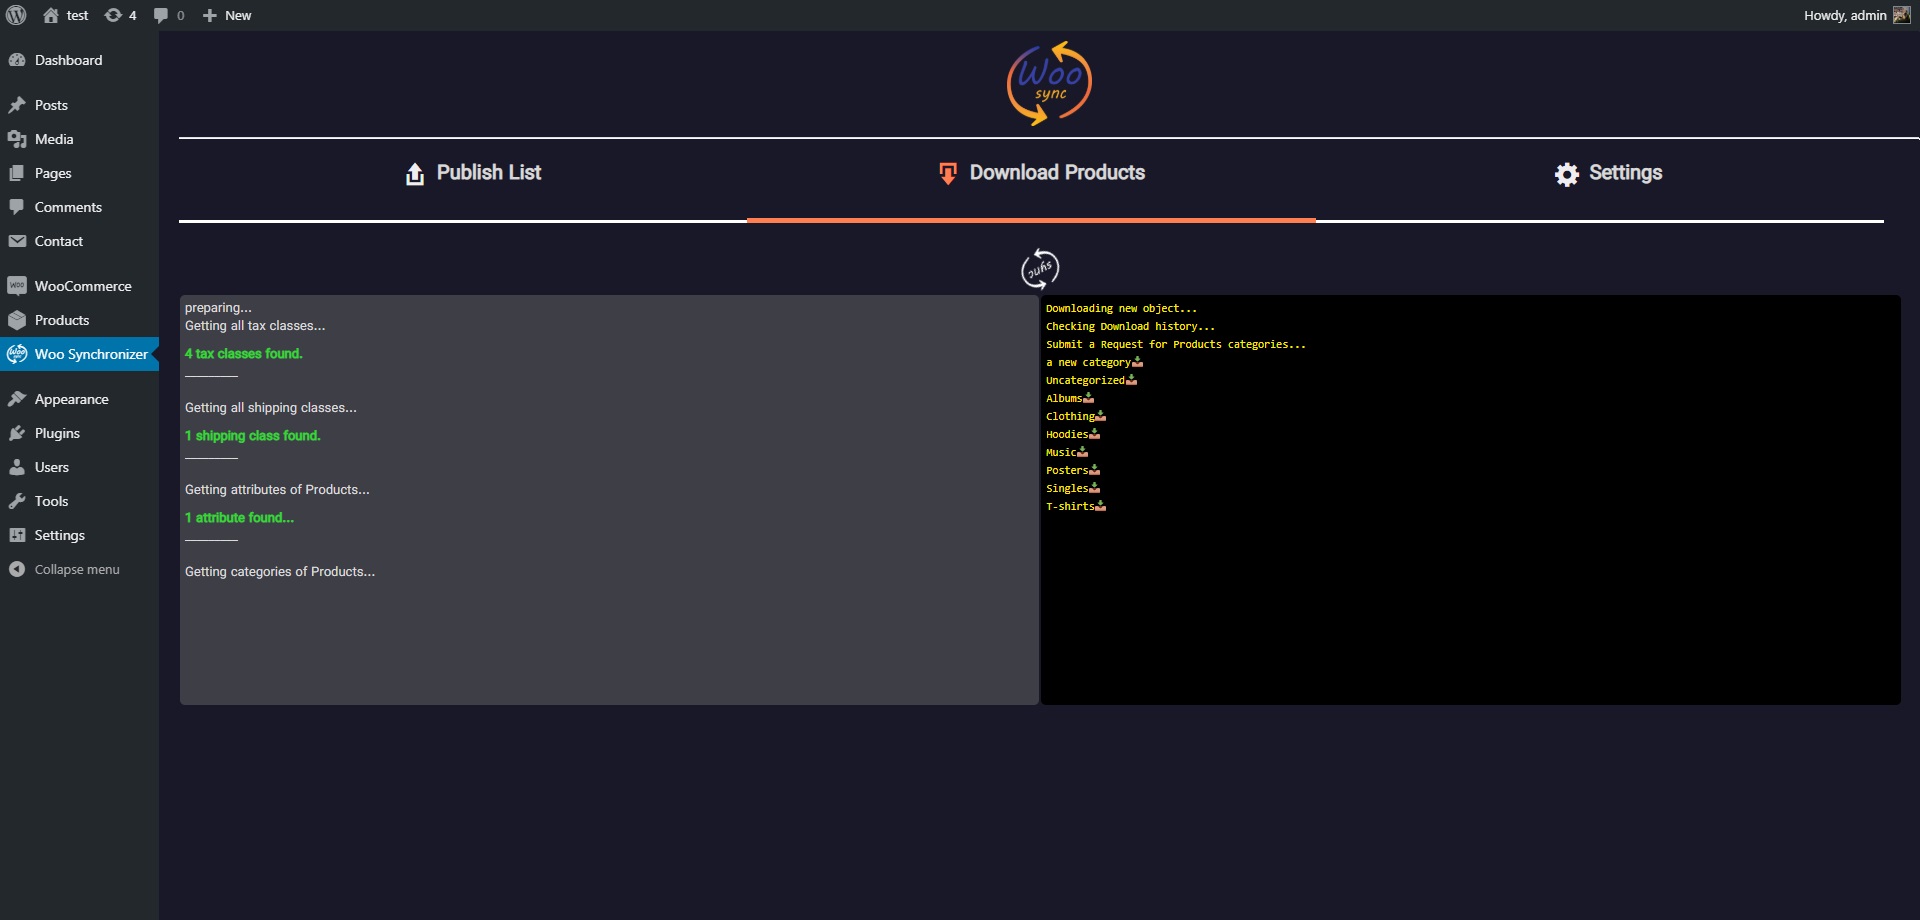Switch to the Download Products tab

[1041, 173]
